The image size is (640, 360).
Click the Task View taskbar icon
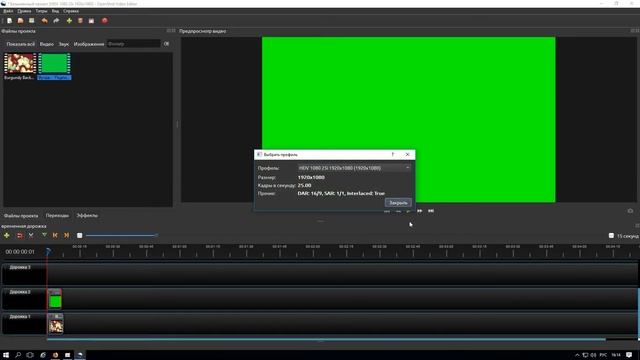point(30,355)
